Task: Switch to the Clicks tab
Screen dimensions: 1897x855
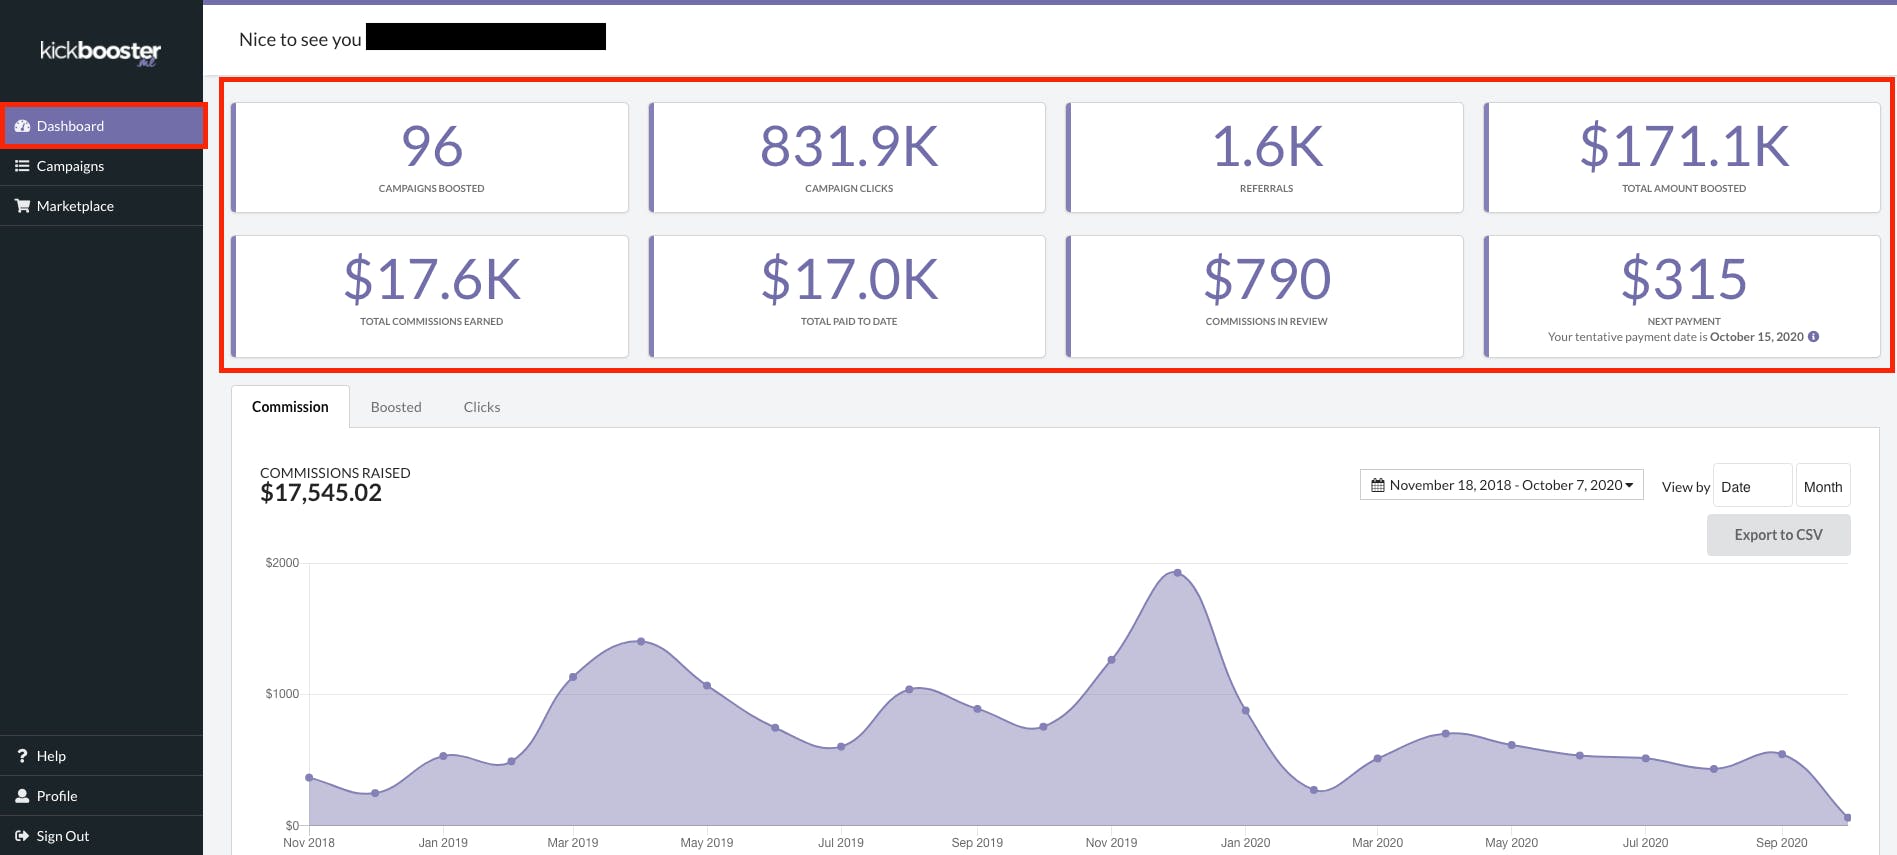Action: point(482,407)
